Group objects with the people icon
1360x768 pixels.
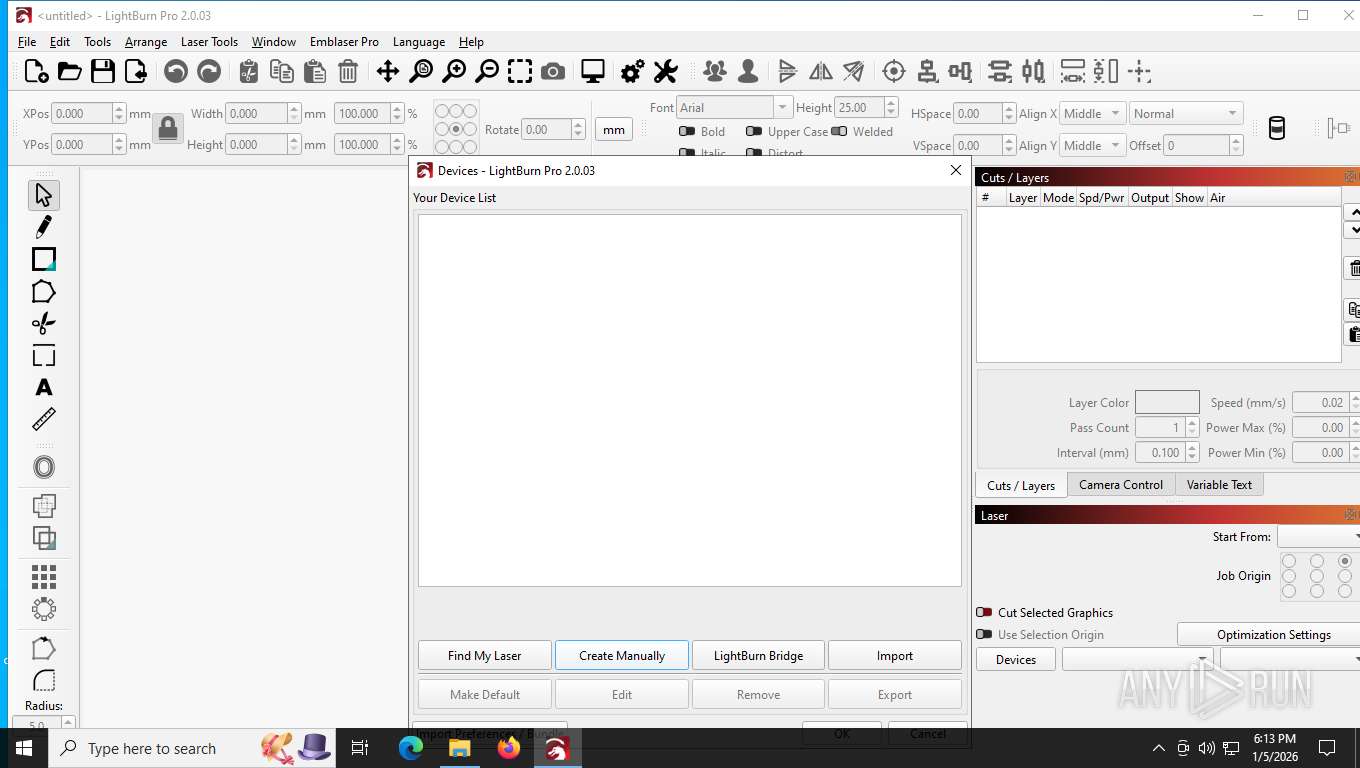(715, 71)
